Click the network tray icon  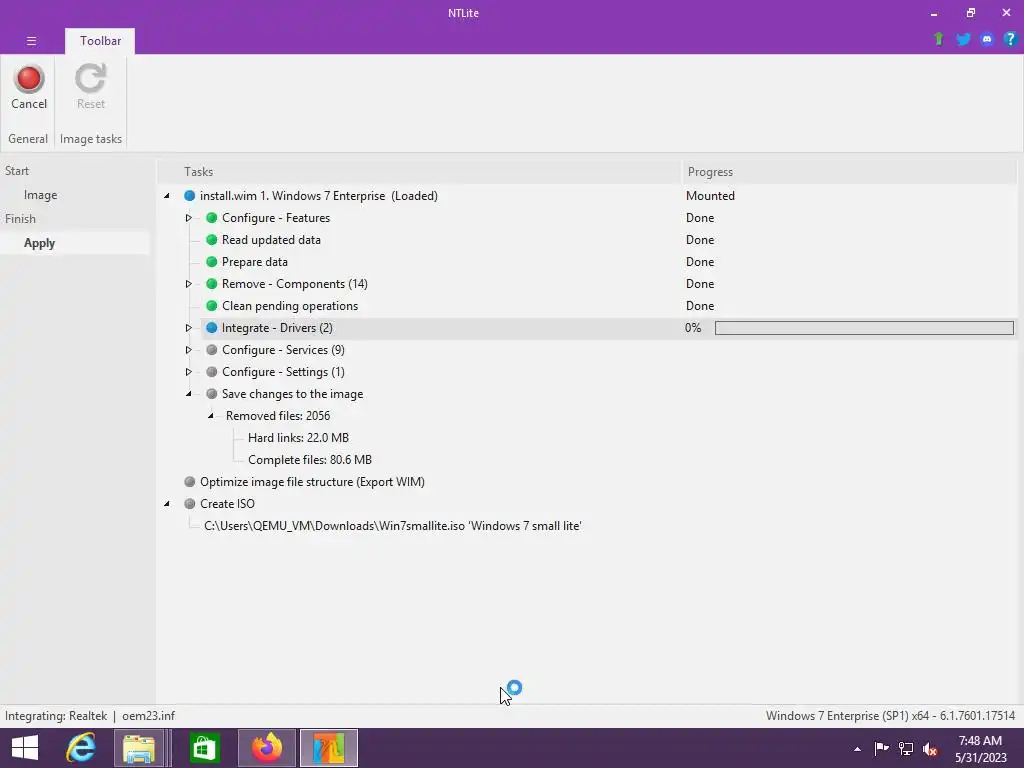pos(906,749)
